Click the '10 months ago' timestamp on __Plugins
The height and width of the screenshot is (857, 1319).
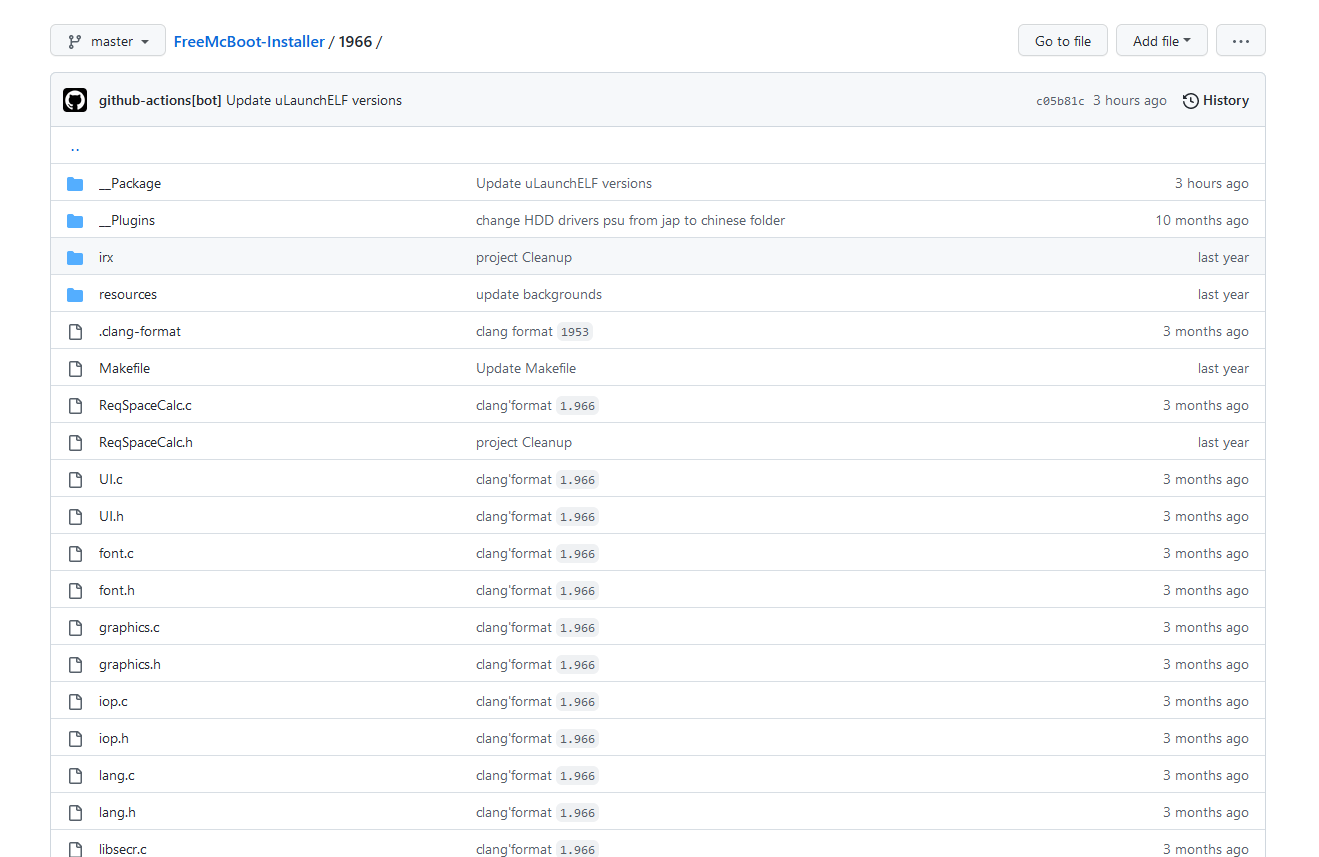click(1202, 220)
